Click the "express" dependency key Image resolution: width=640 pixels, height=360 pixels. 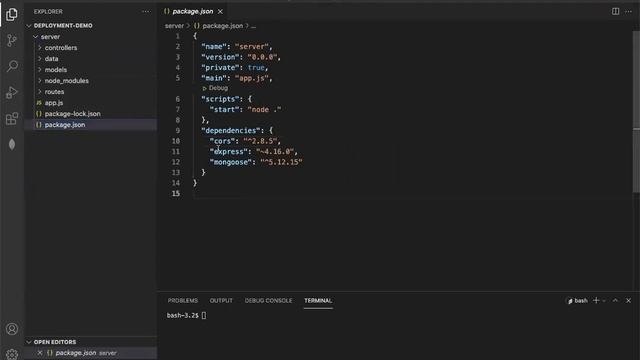pyautogui.click(x=229, y=152)
